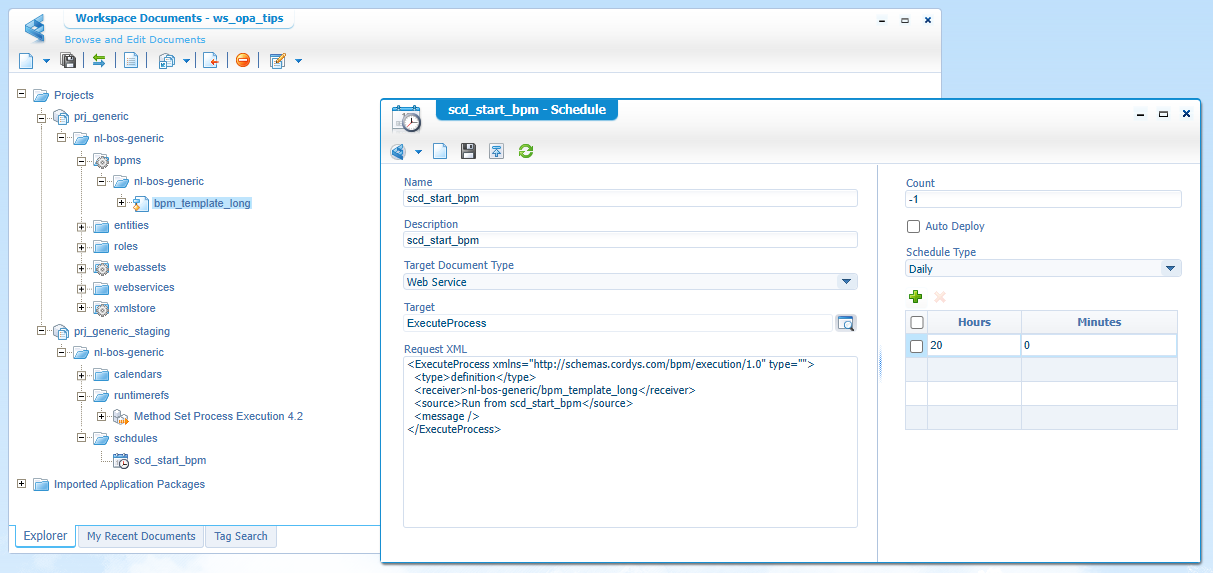1213x573 pixels.
Task: Check the select-all box in Hours table header
Action: point(916,322)
